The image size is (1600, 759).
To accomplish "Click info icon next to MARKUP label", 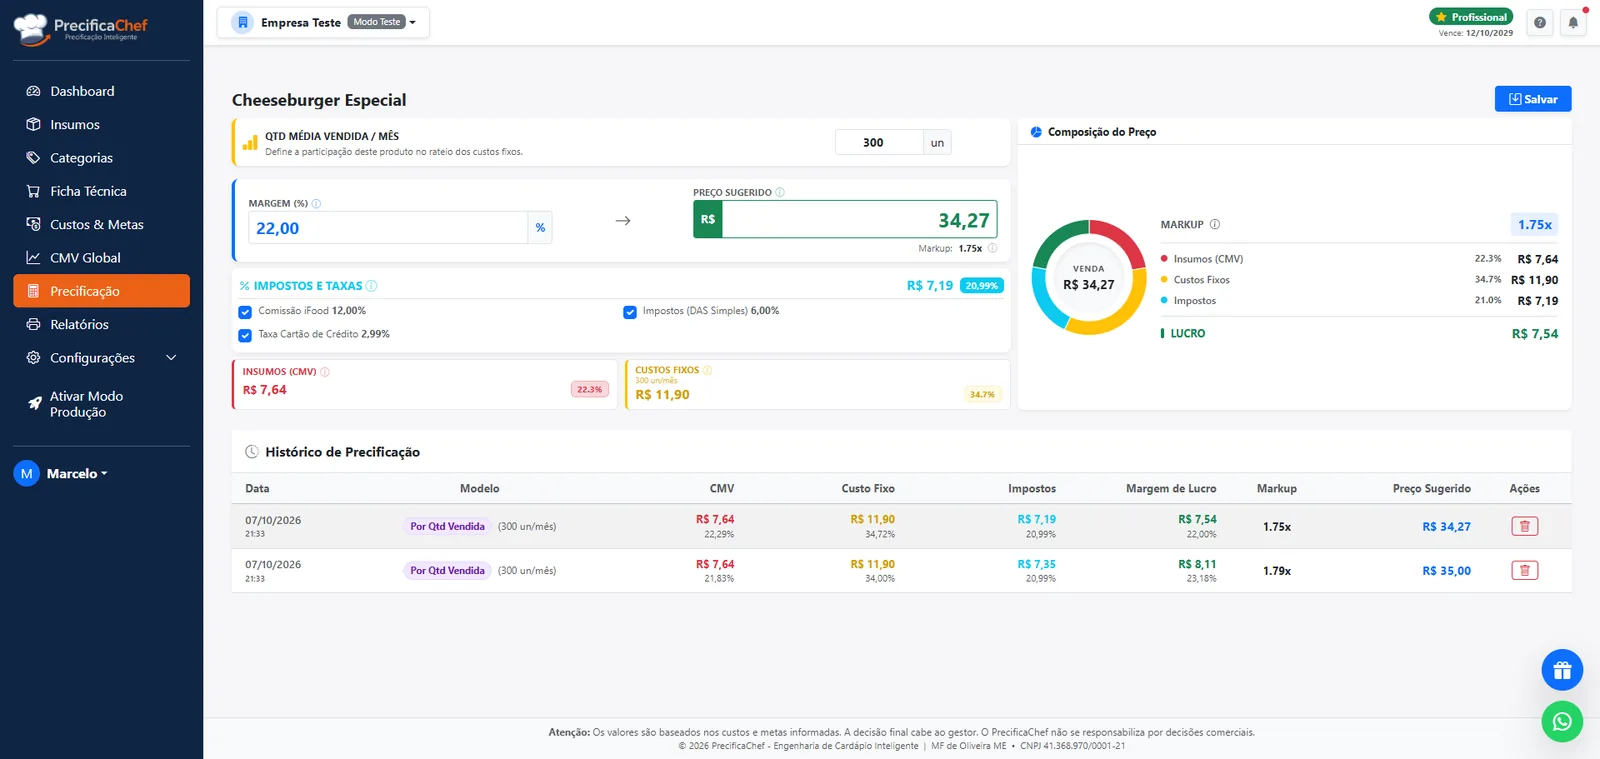I will [1215, 224].
